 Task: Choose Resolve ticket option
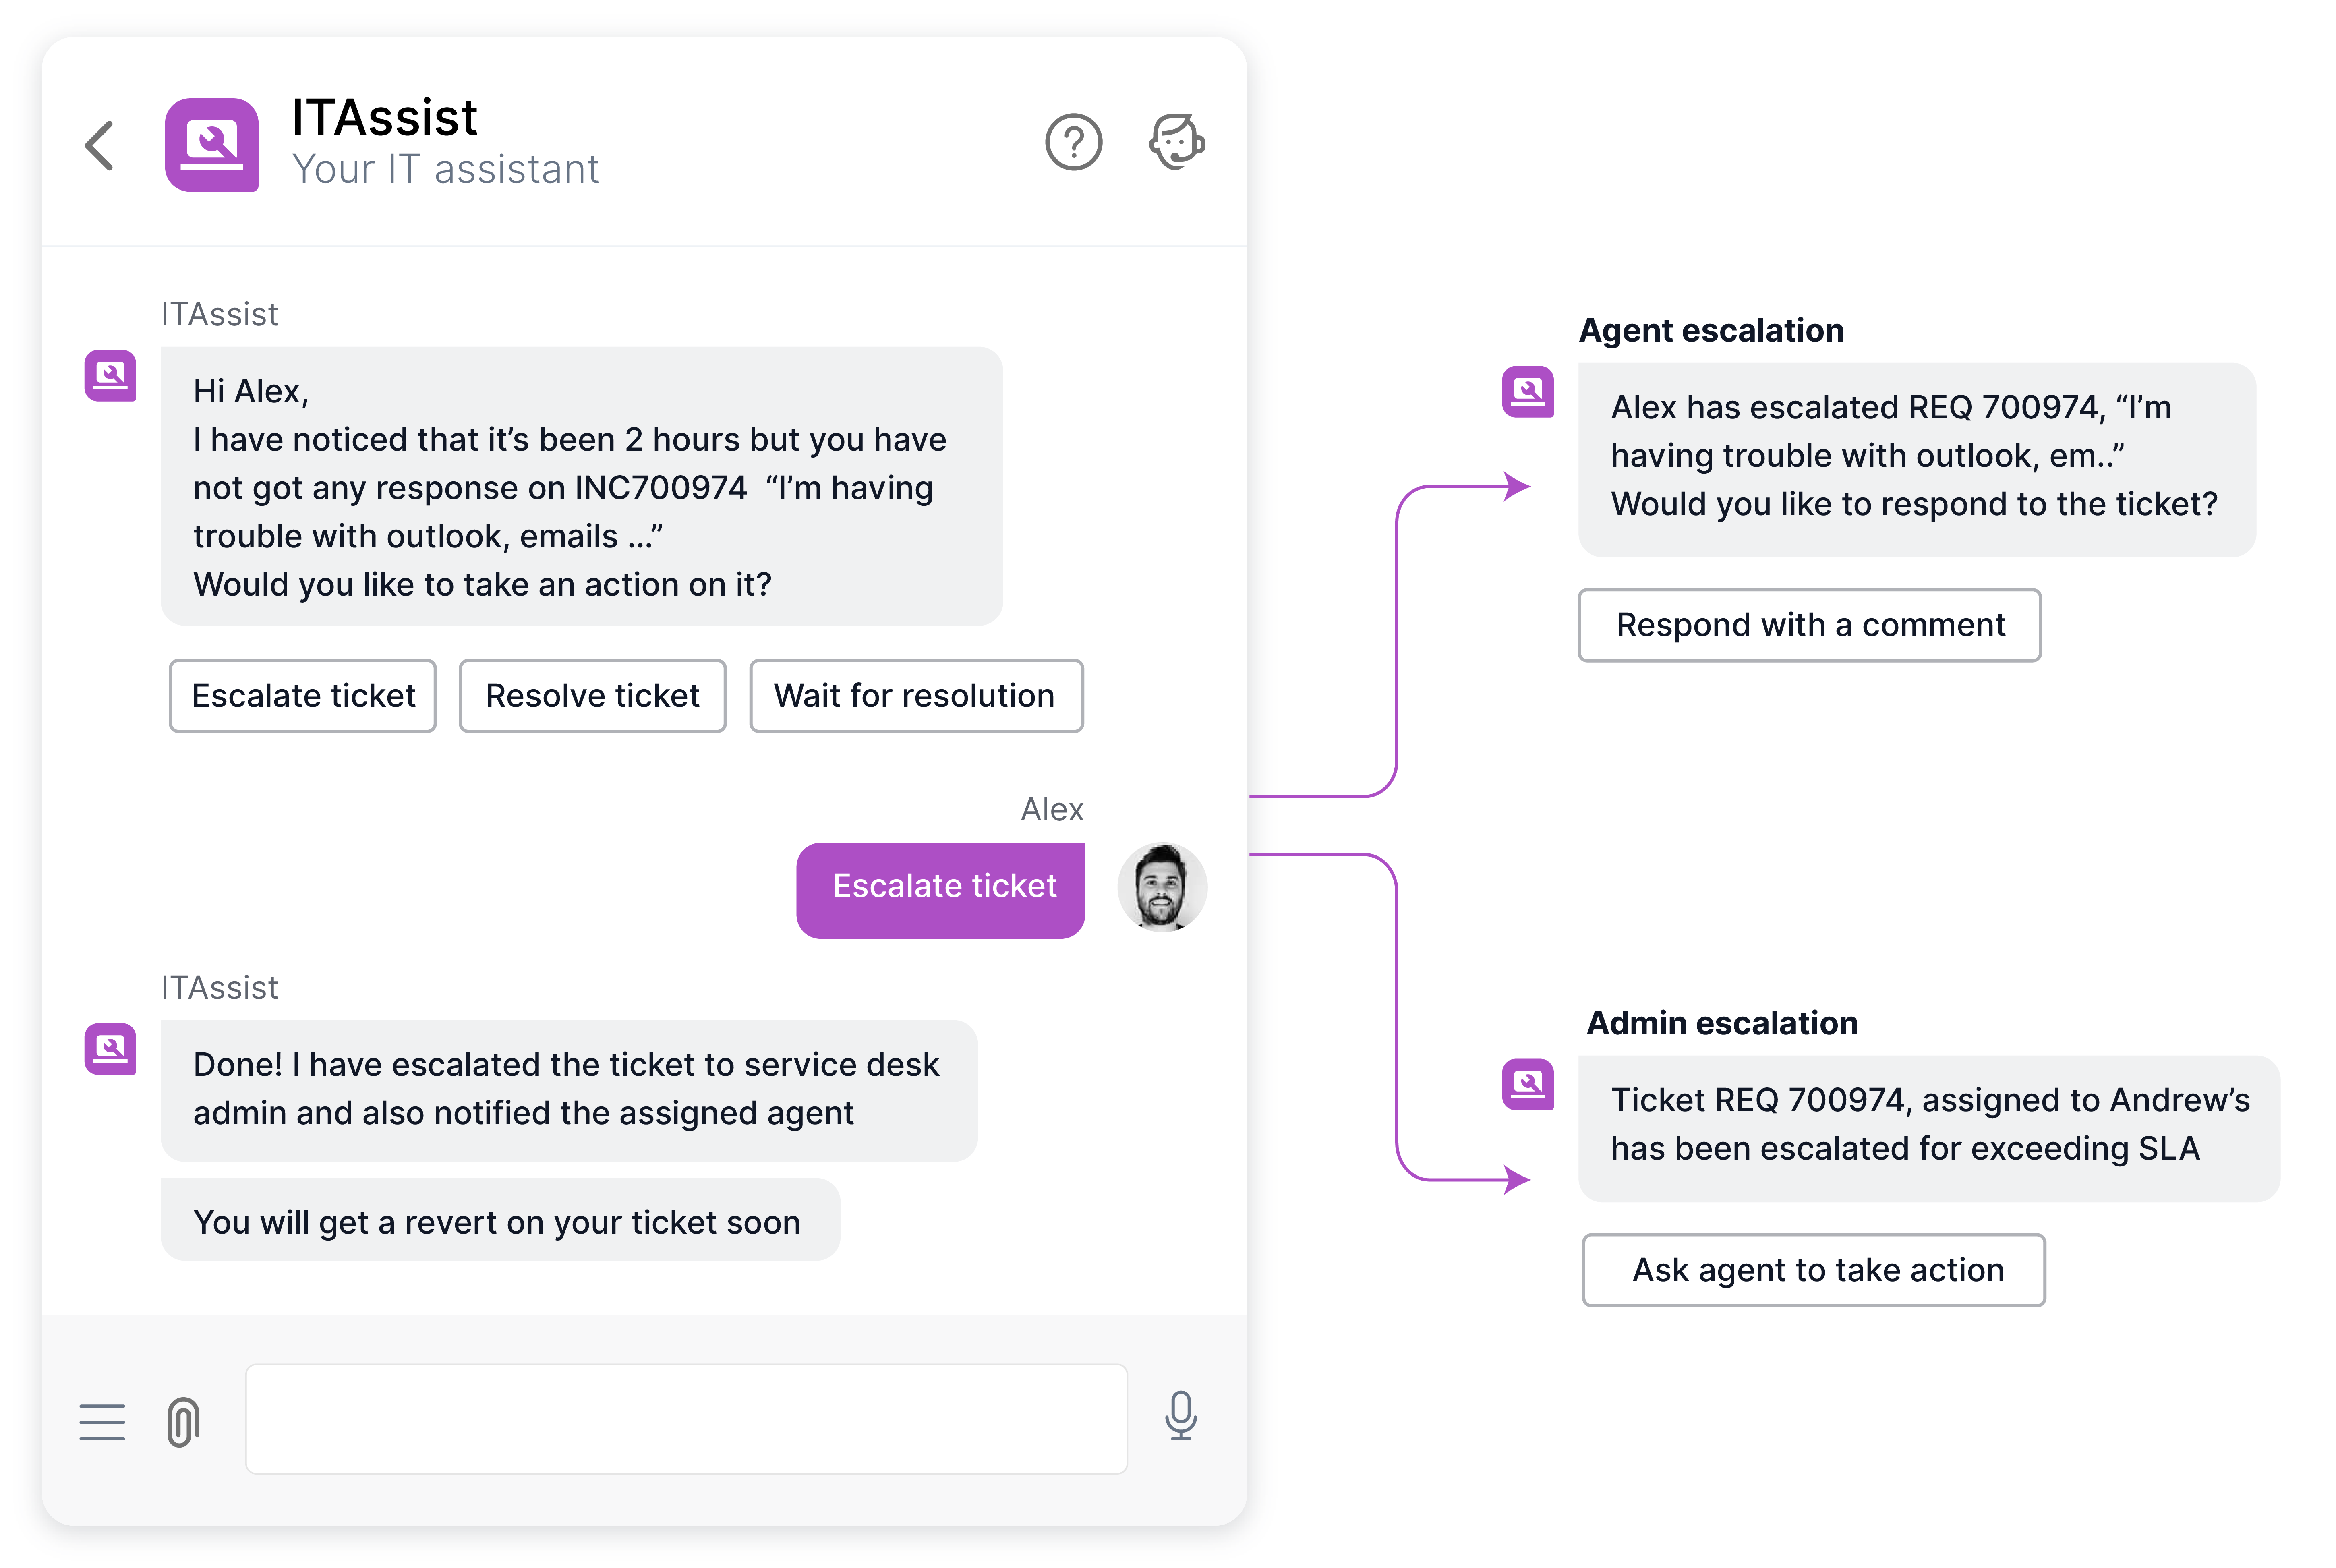pos(592,695)
